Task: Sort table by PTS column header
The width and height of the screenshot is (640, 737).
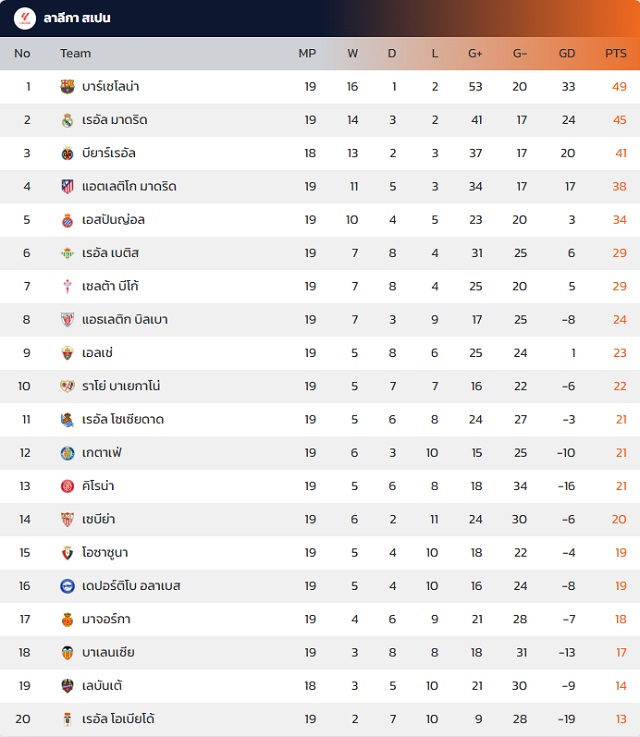Action: click(615, 53)
